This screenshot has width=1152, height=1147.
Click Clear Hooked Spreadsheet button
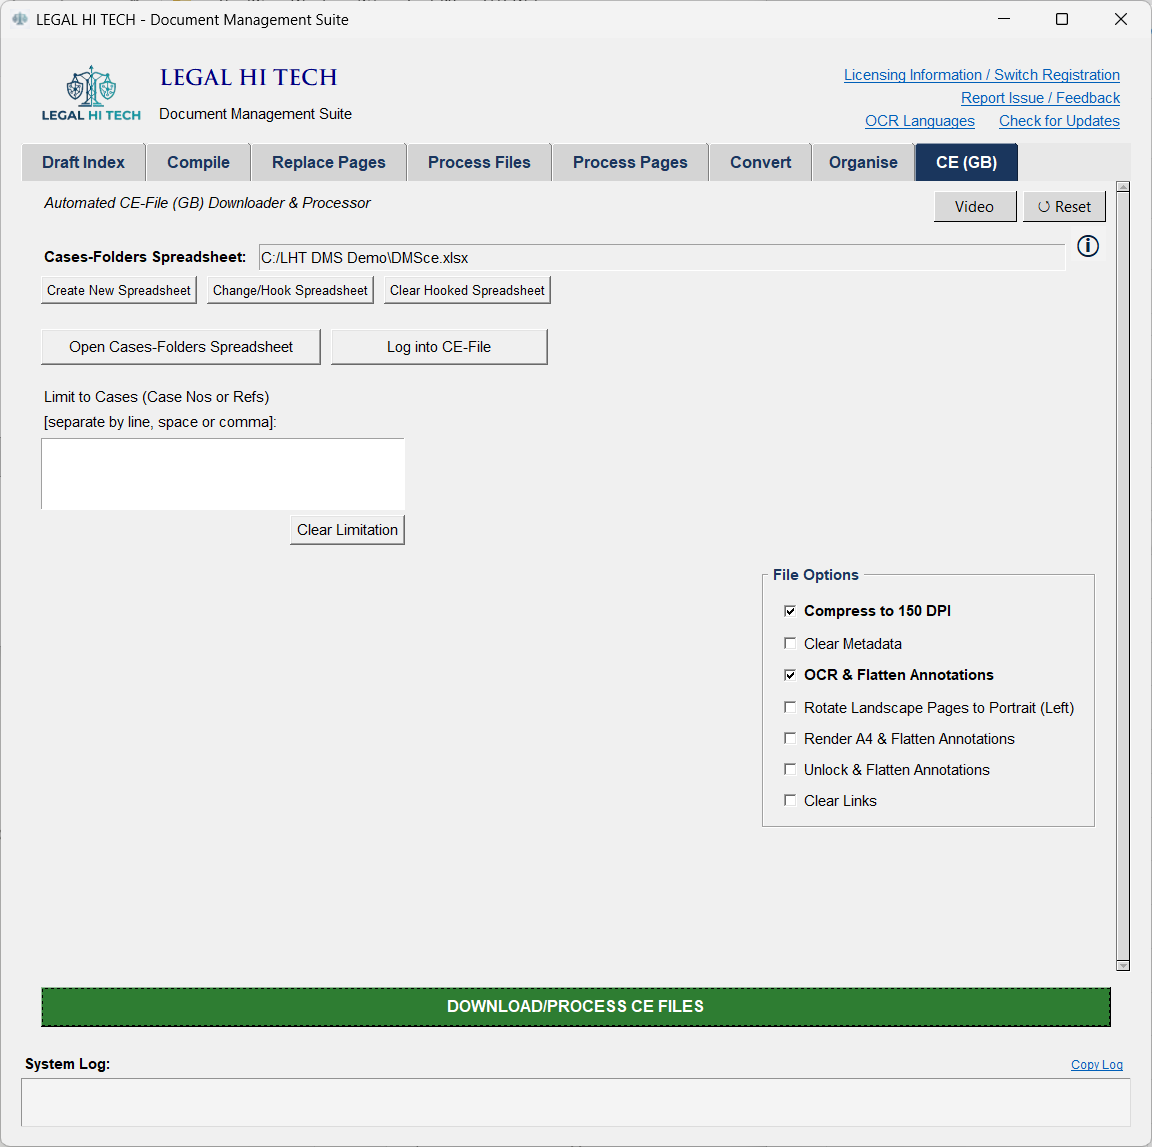[467, 290]
